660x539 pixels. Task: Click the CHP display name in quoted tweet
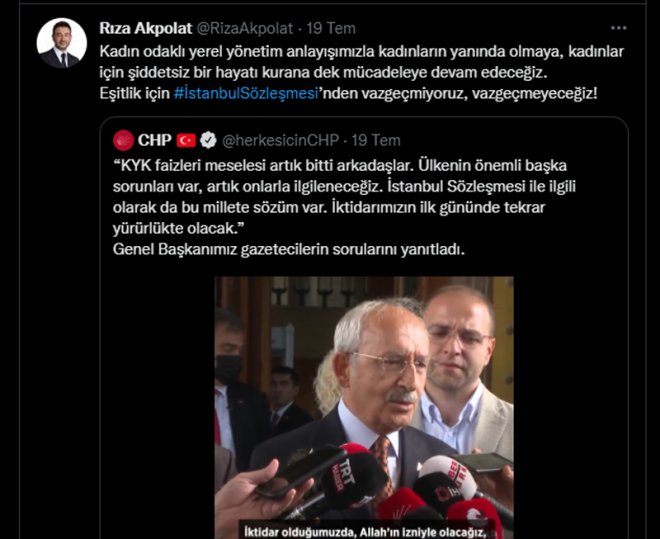pos(154,140)
